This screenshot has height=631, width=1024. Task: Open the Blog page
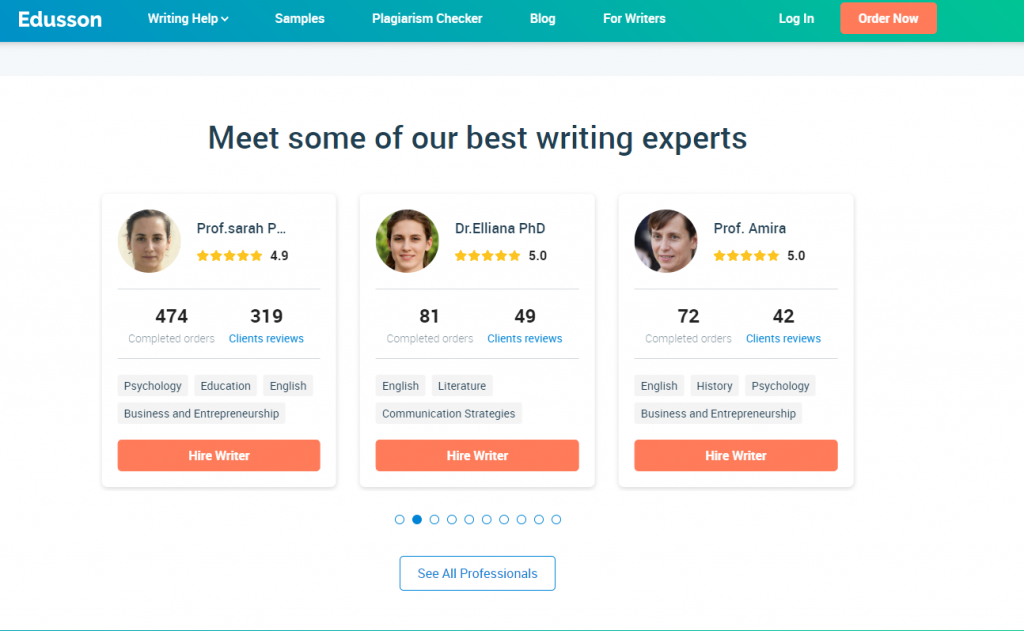click(543, 19)
